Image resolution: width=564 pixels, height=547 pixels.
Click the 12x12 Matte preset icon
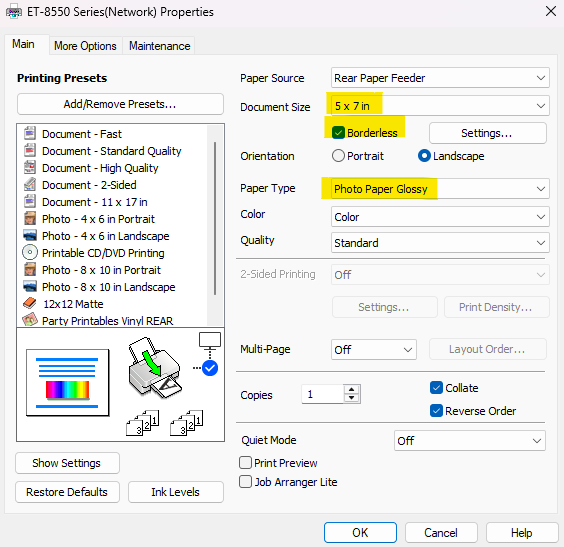tap(30, 304)
